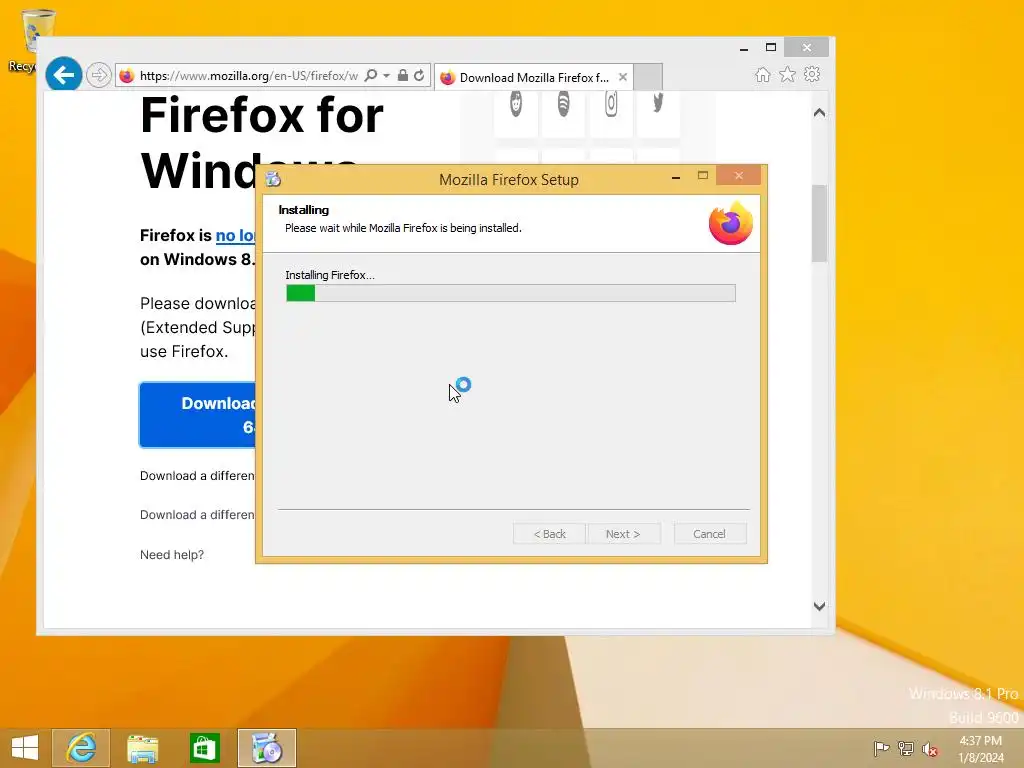This screenshot has width=1024, height=768.
Task: Refresh the page with the reload icon
Action: [x=419, y=76]
